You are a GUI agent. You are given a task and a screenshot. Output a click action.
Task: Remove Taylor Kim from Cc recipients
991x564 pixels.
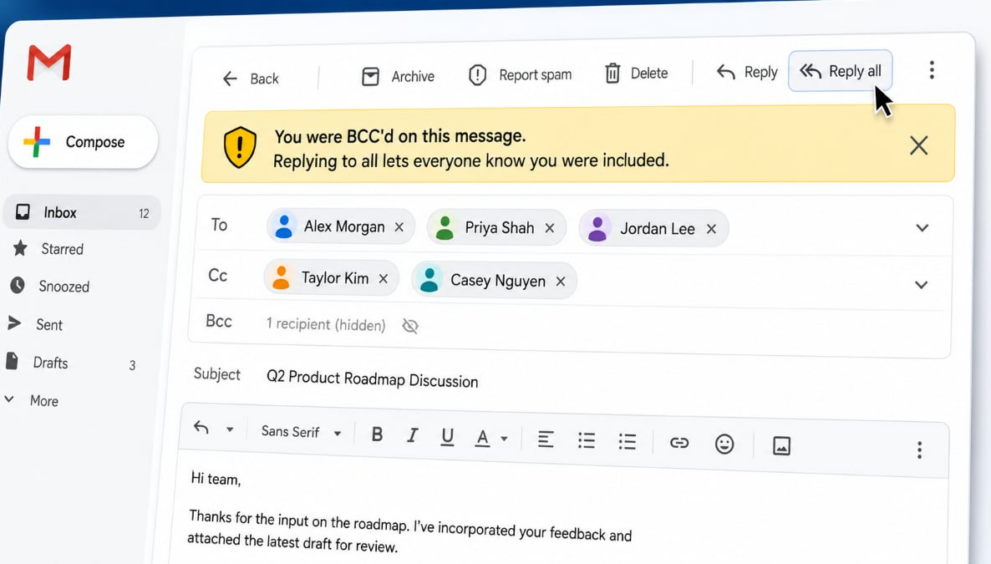click(x=383, y=278)
